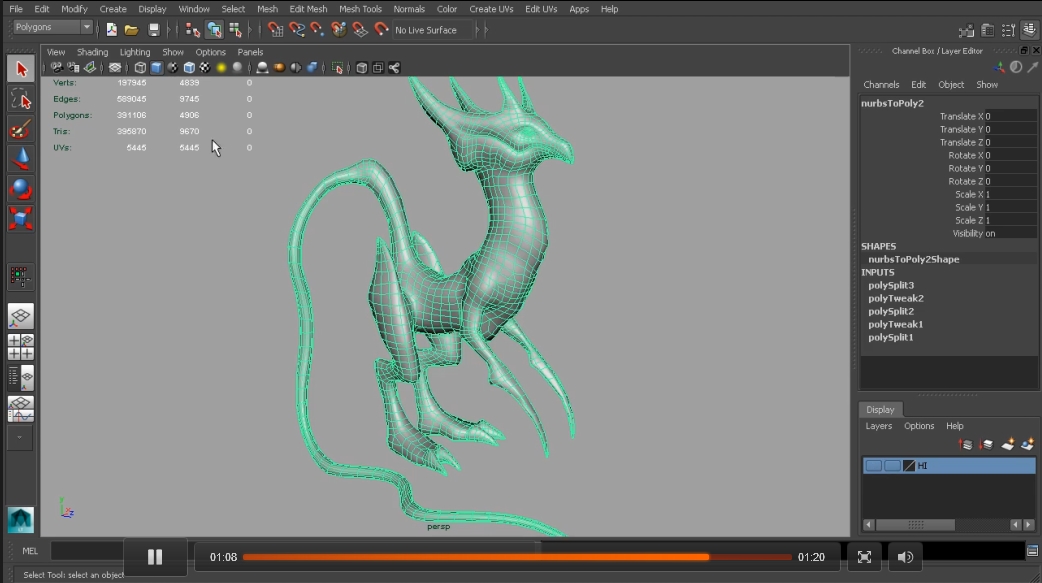Select by component type mode icon
This screenshot has height=583, width=1042.
click(x=235, y=29)
